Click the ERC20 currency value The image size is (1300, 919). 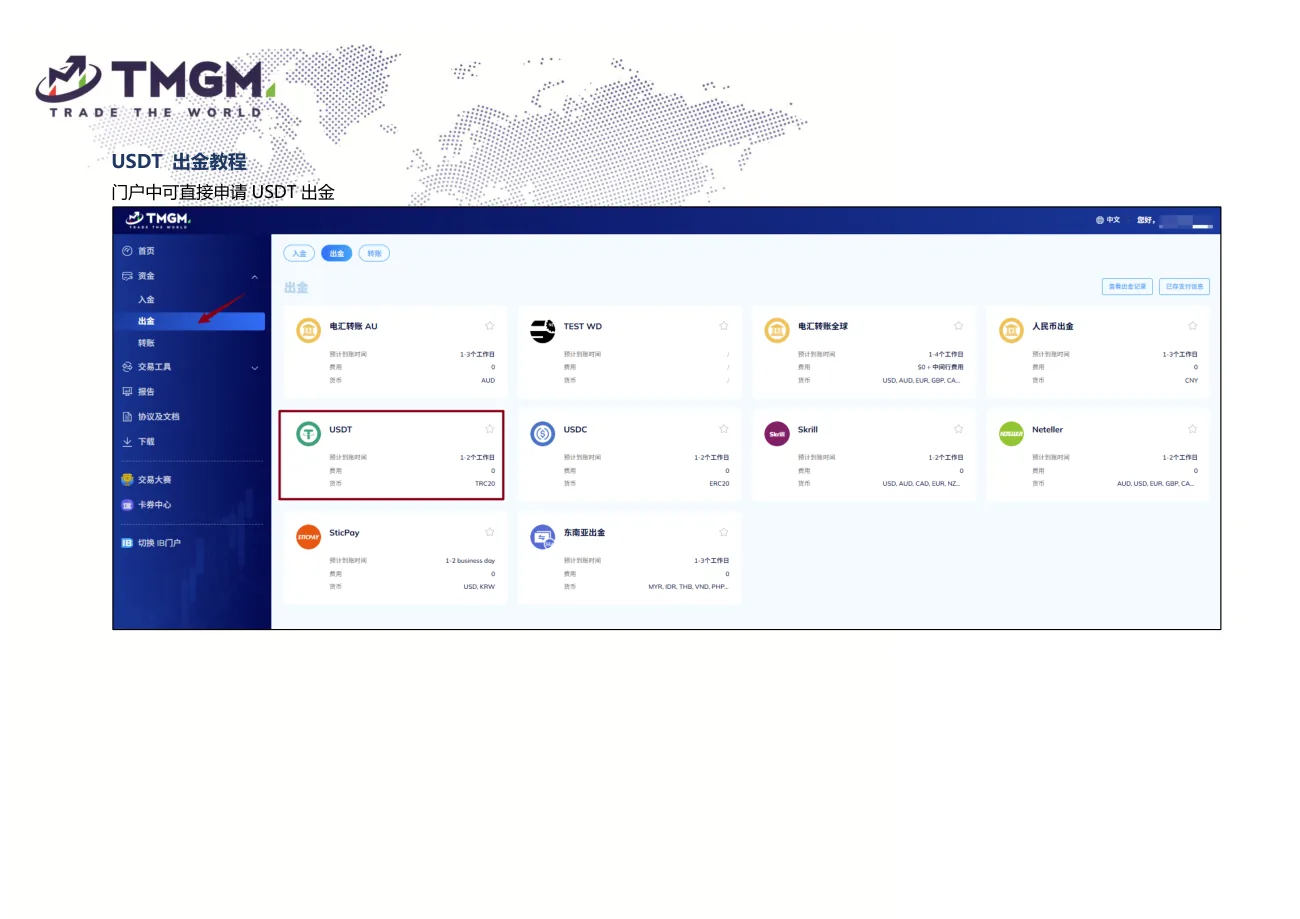tap(719, 483)
